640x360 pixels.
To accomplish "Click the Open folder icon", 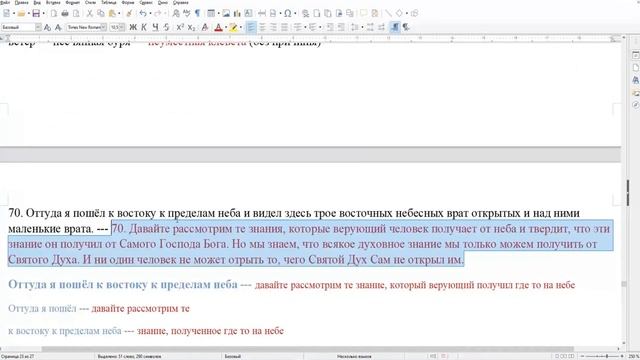I will click(x=21, y=13).
